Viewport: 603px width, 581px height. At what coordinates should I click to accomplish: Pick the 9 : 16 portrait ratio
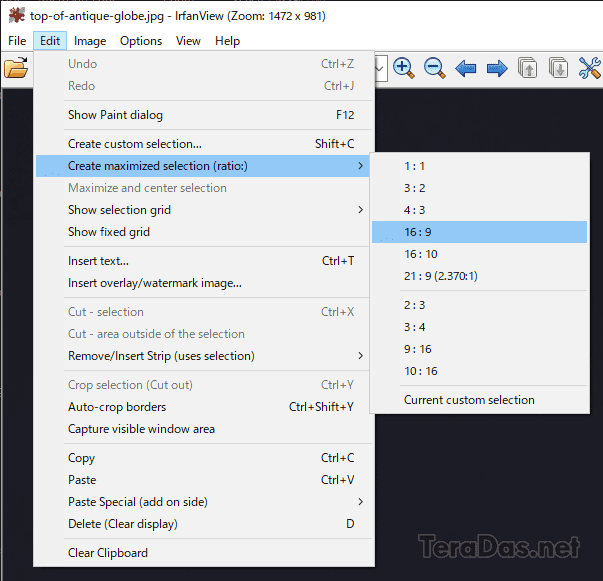click(480, 349)
